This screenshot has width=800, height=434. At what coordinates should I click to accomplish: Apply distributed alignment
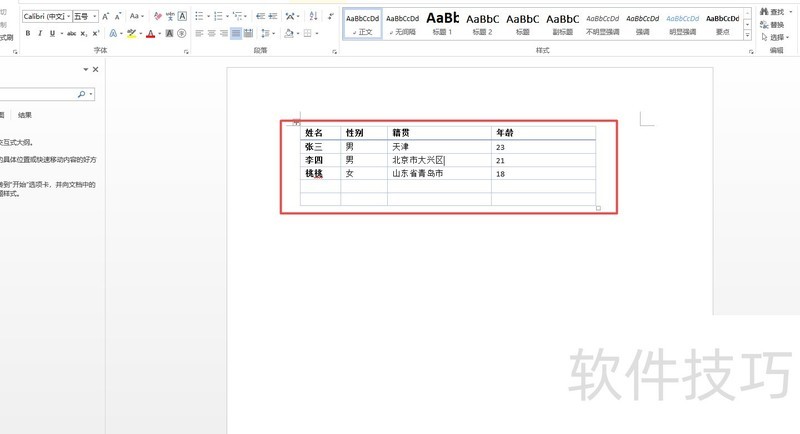coord(248,33)
